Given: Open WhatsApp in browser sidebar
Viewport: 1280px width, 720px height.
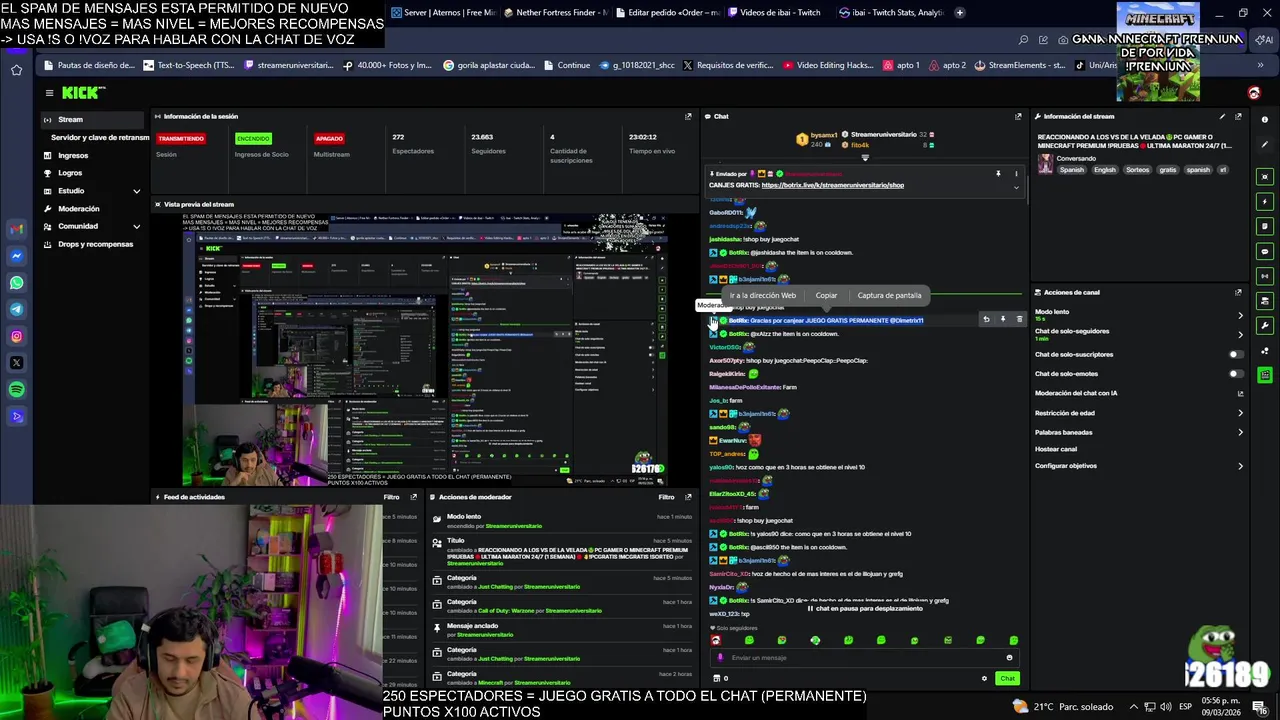Looking at the screenshot, I should [16, 283].
